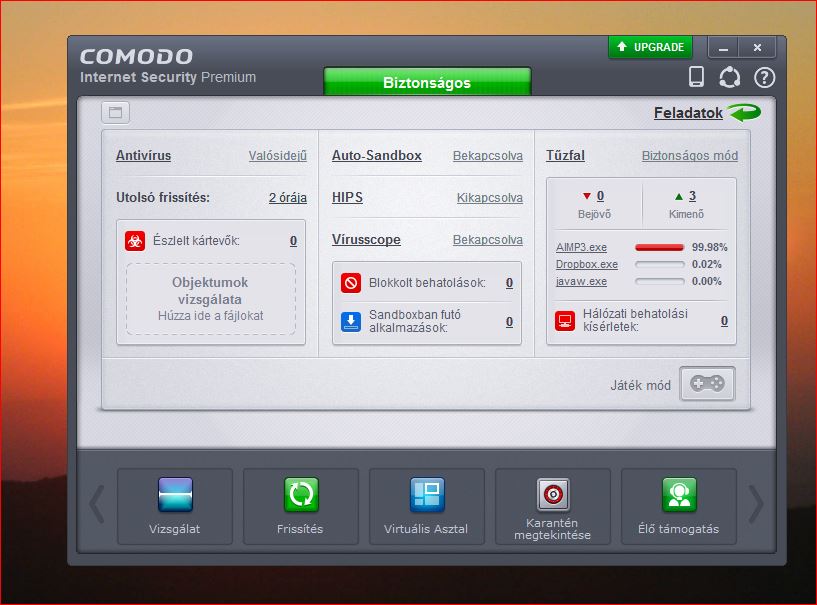Click the sandboxed applications blue icon
The image size is (817, 605).
(x=351, y=322)
